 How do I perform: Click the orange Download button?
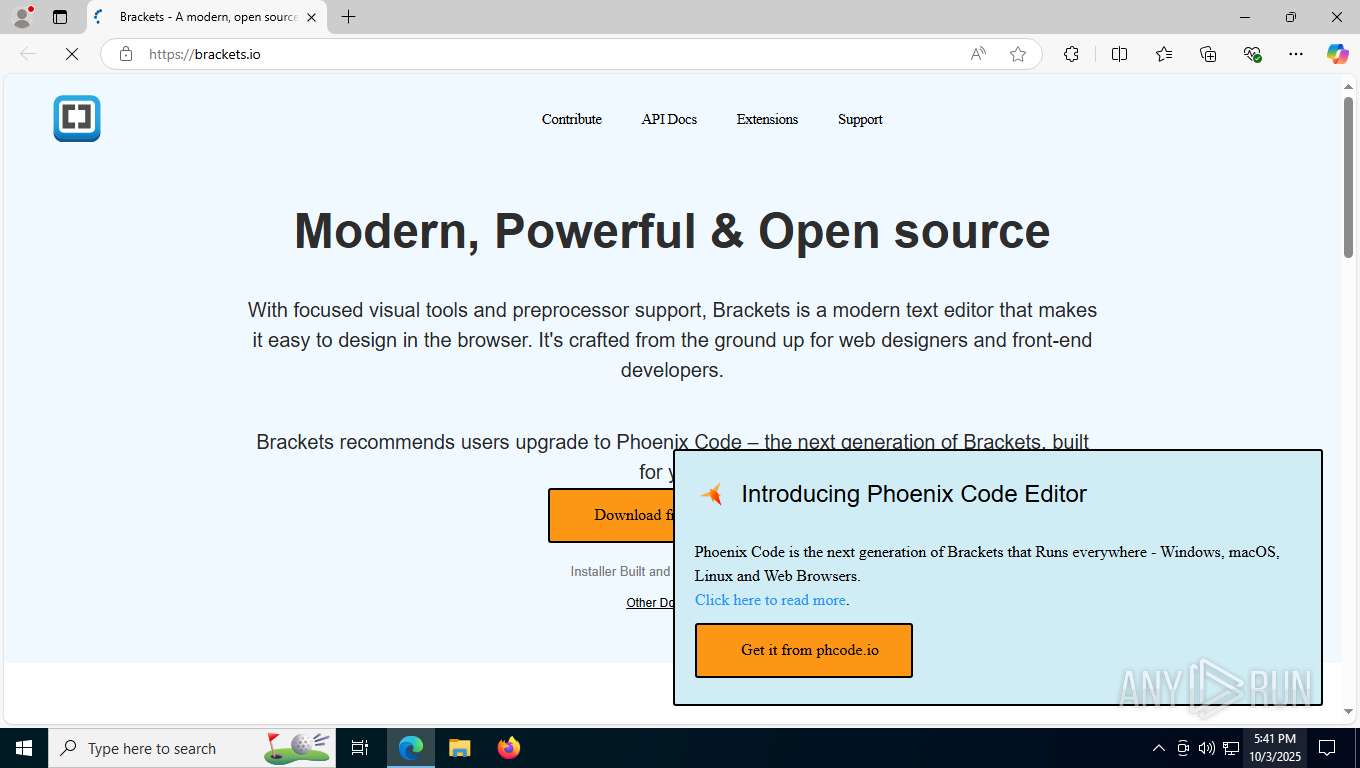coord(611,515)
